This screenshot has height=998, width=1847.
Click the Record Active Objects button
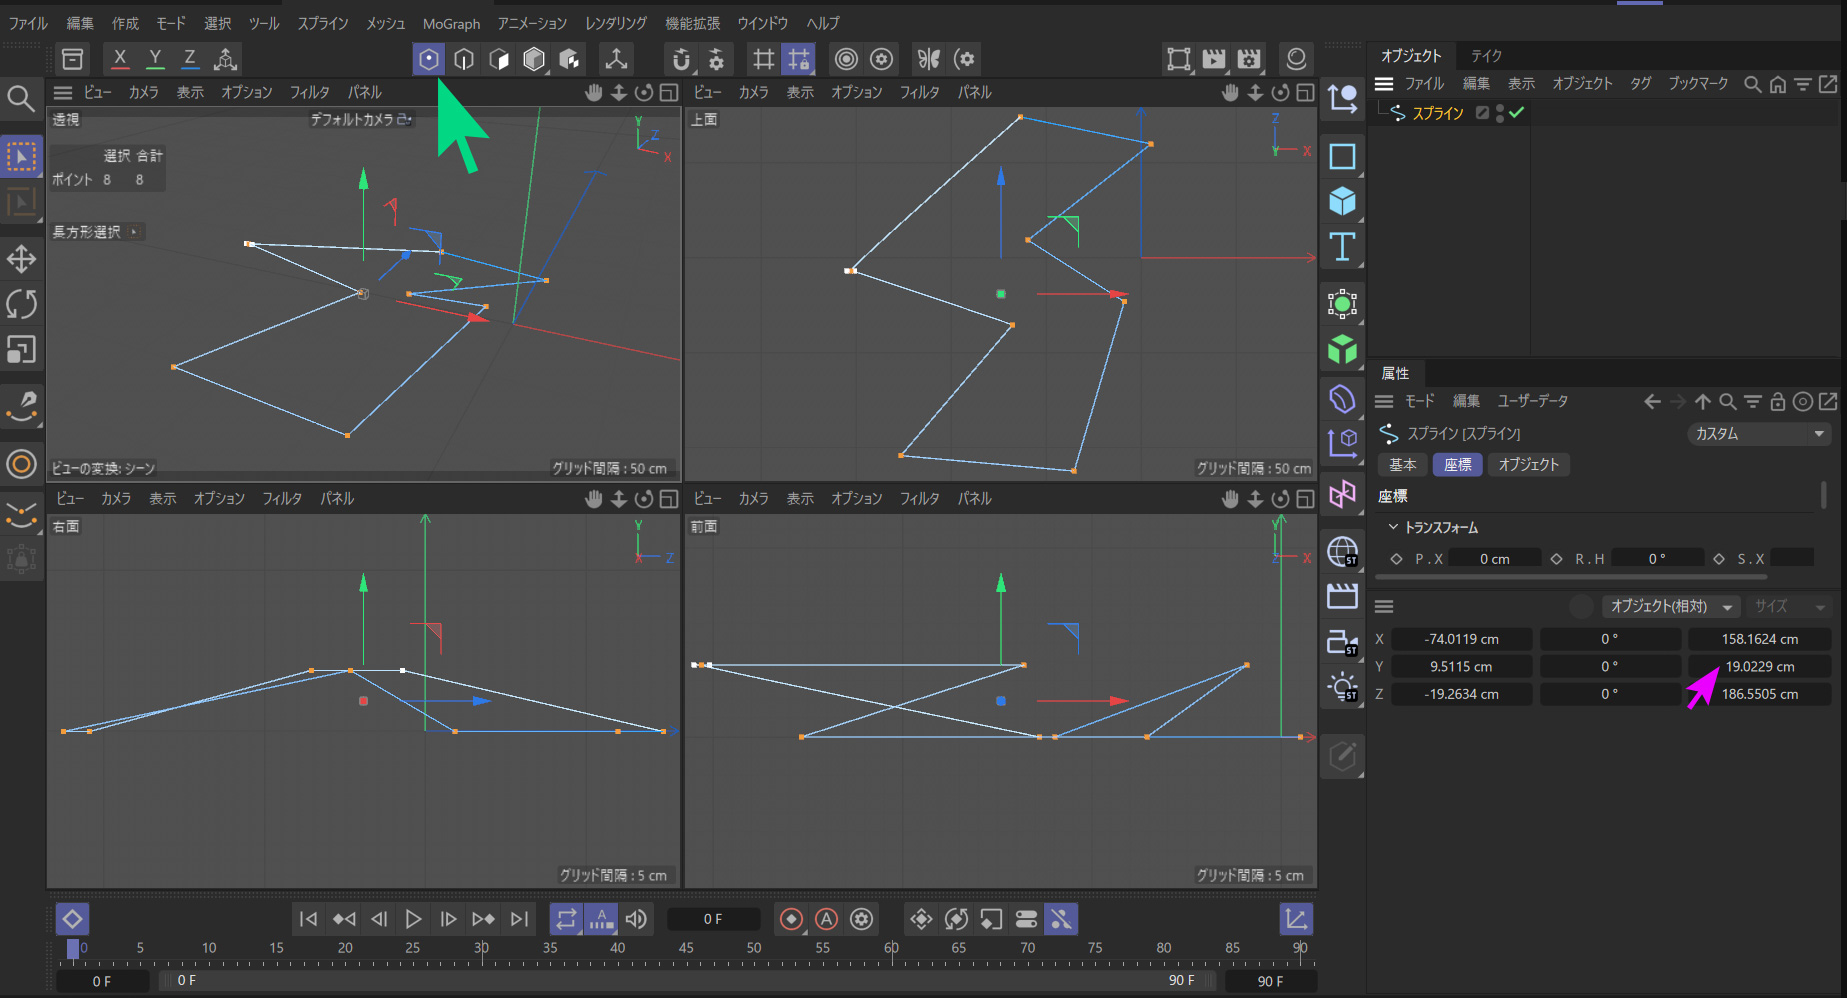(x=791, y=919)
